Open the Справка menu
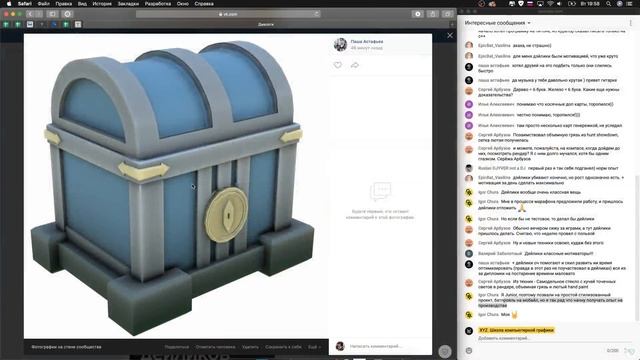The image size is (640, 360). click(x=204, y=4)
